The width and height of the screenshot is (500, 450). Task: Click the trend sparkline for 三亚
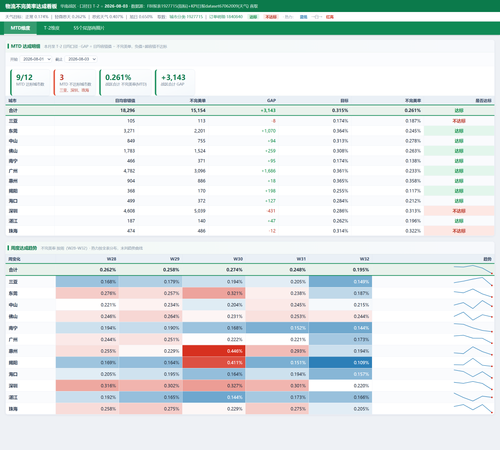(473, 282)
